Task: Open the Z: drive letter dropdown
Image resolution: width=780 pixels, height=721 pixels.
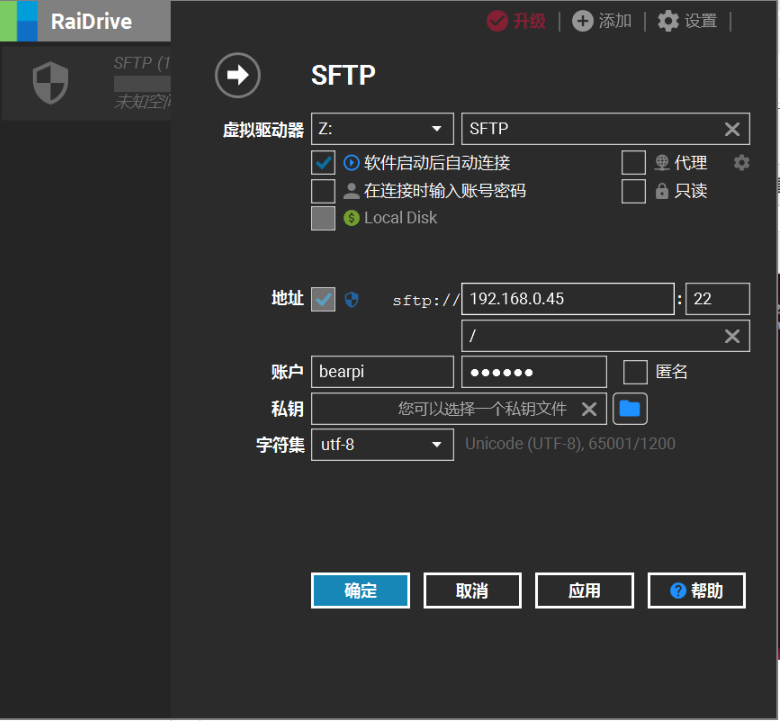Action: 382,128
